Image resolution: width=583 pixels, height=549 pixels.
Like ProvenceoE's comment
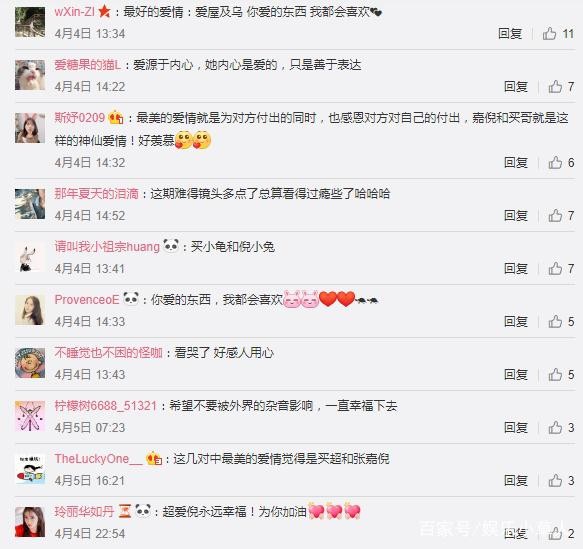(555, 322)
